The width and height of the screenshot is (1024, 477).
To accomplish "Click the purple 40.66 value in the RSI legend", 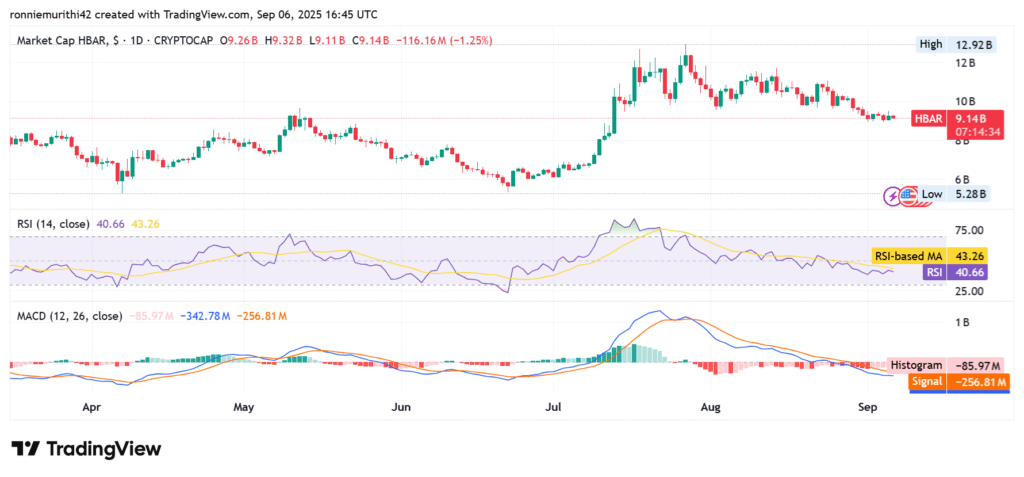I will (110, 223).
